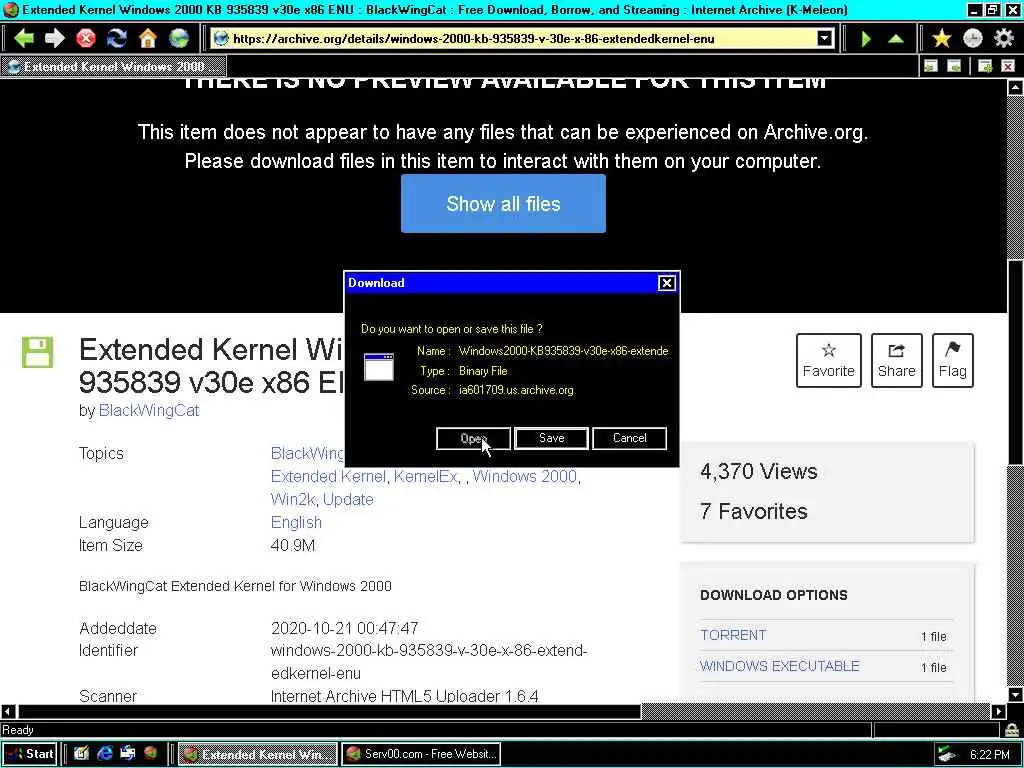Select the Extended Kernel Windows 2000 browser tab
This screenshot has height=768, width=1024.
pyautogui.click(x=114, y=67)
